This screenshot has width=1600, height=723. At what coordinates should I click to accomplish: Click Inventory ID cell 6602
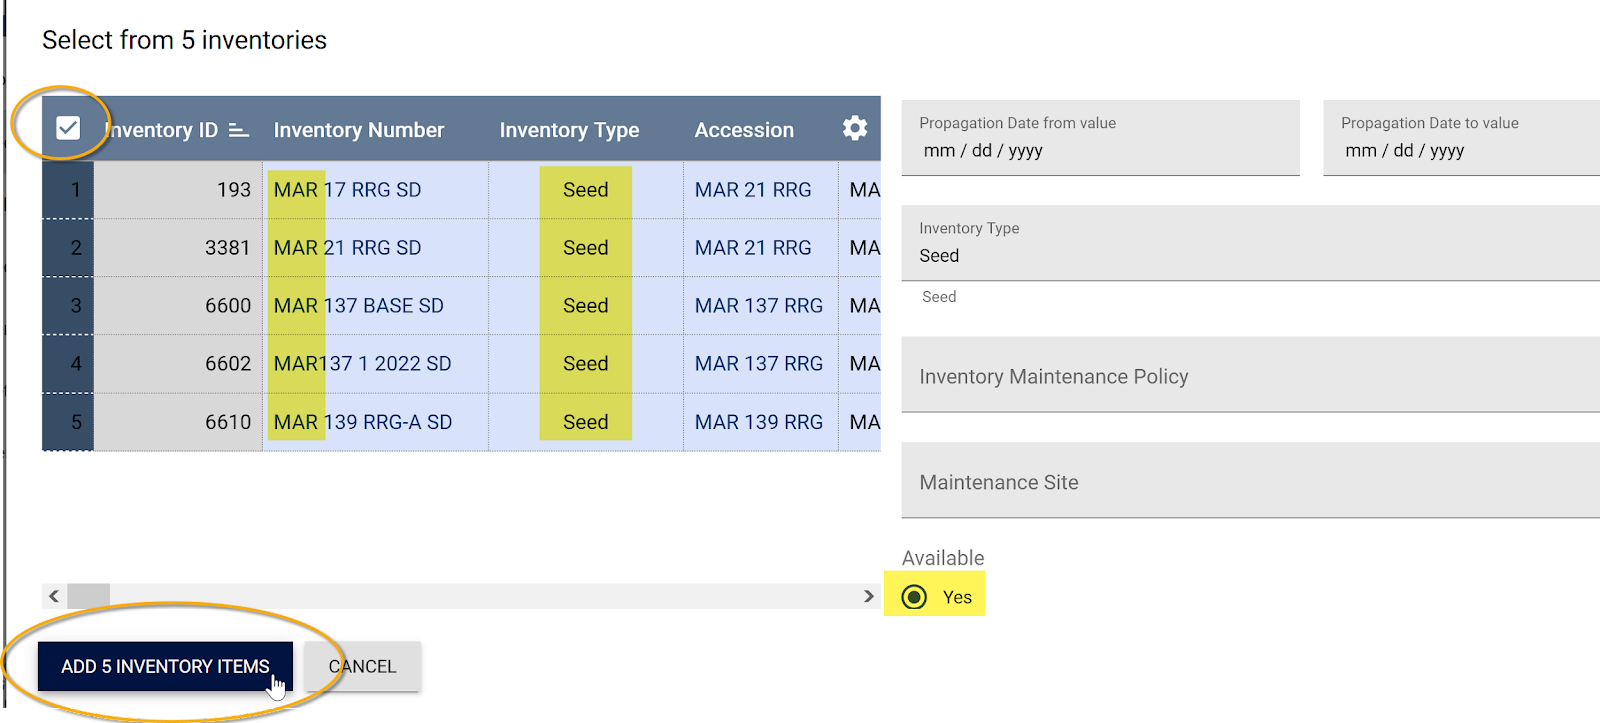[178, 364]
